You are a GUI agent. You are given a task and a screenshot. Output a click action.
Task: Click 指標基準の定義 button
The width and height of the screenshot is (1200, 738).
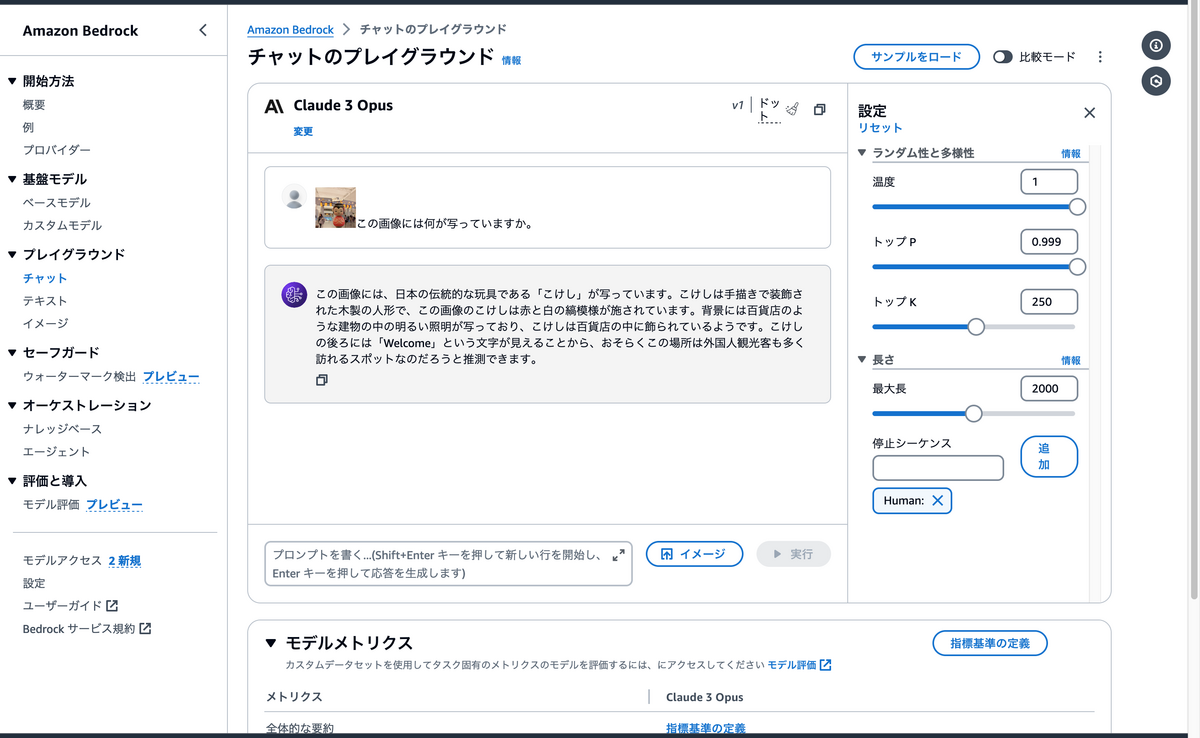(x=989, y=643)
